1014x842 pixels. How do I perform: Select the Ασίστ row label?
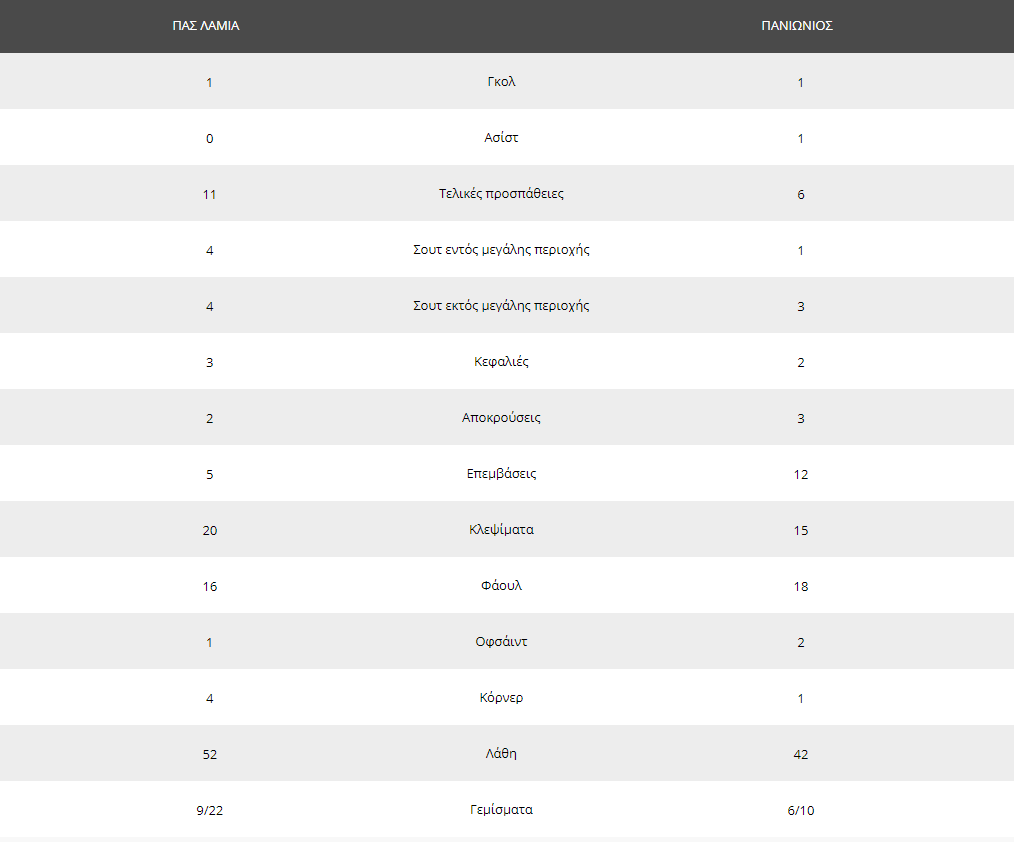point(501,138)
